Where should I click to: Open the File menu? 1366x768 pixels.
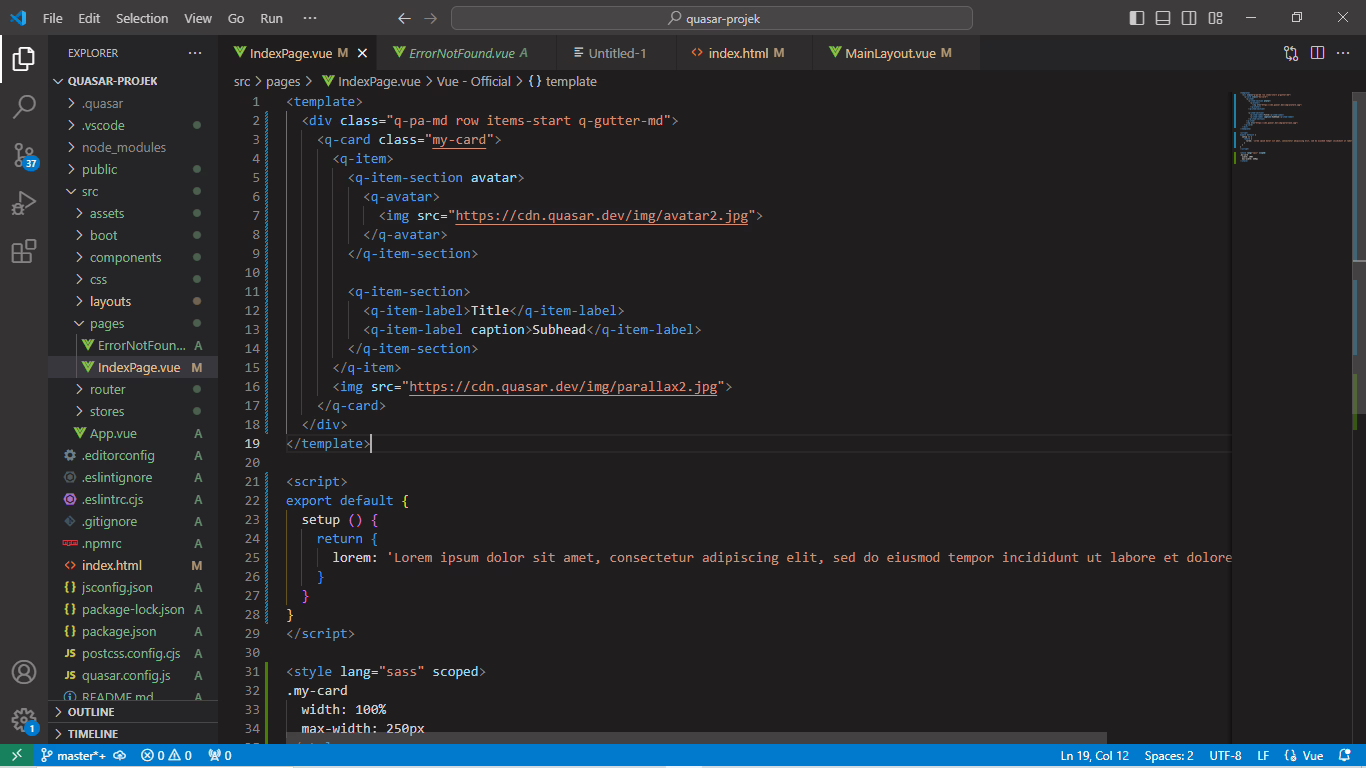click(x=53, y=18)
